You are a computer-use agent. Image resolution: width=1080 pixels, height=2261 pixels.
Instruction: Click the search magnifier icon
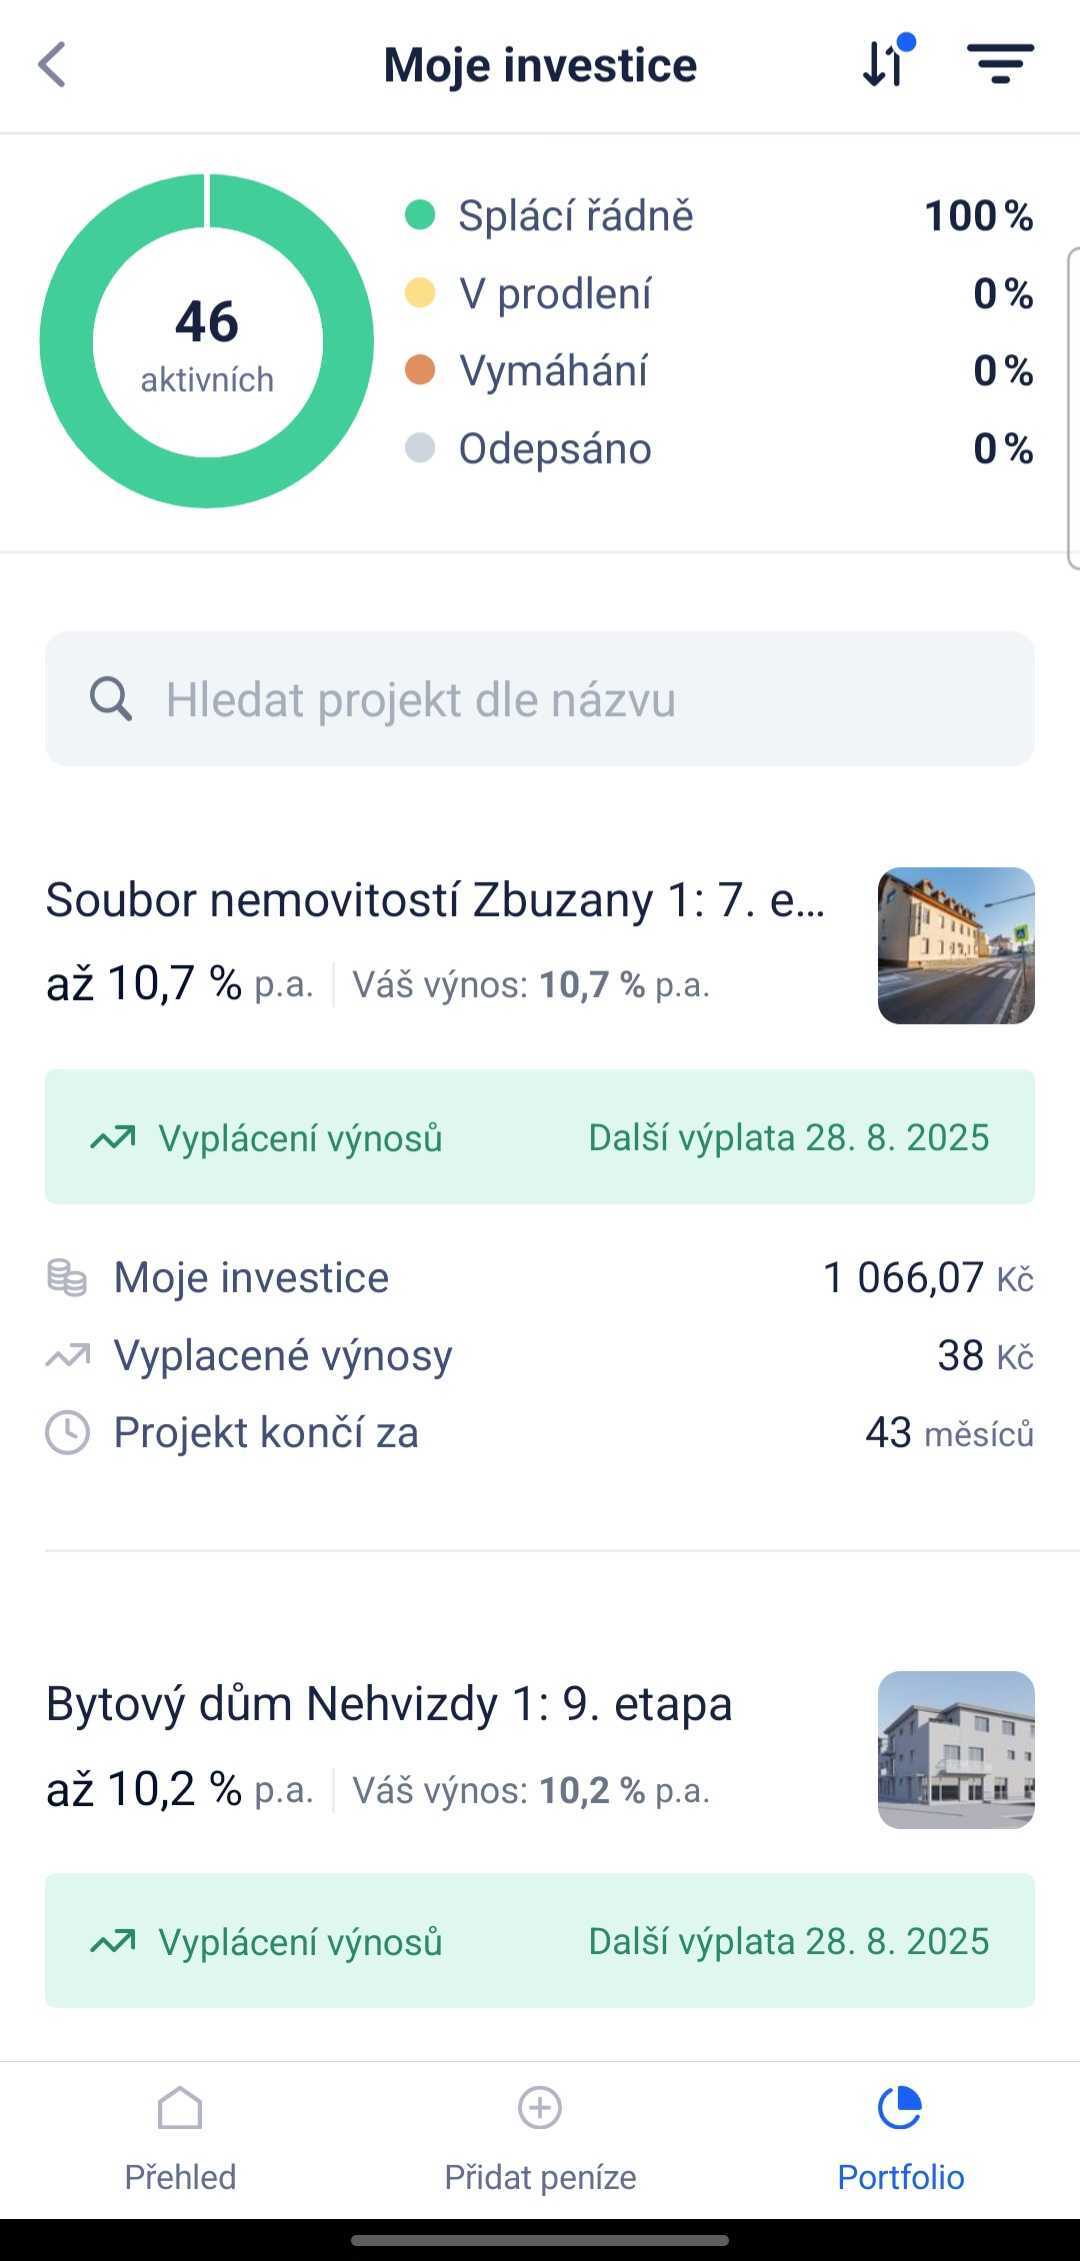click(x=110, y=699)
